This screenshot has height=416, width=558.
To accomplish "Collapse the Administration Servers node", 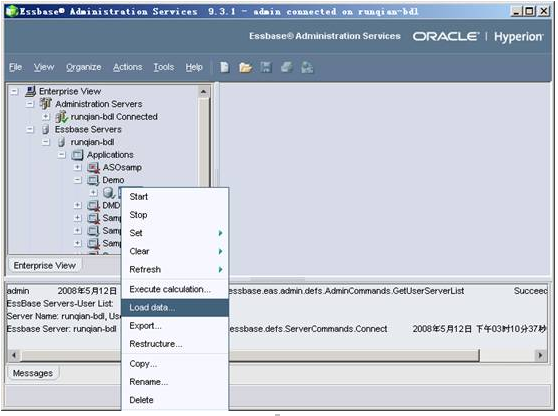I will tap(30, 104).
